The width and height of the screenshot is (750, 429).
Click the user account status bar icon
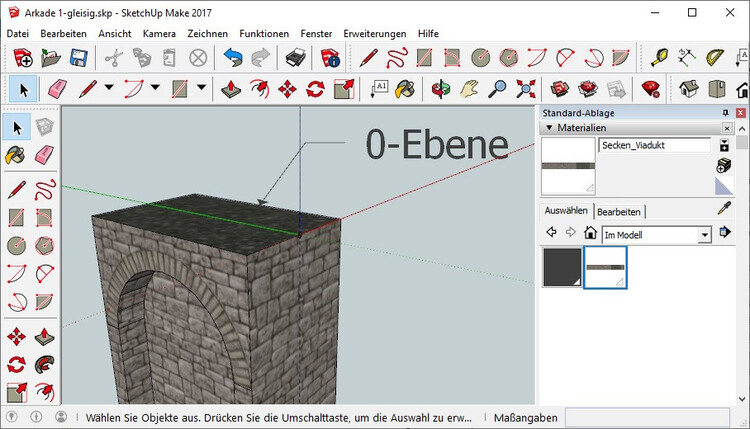point(61,417)
